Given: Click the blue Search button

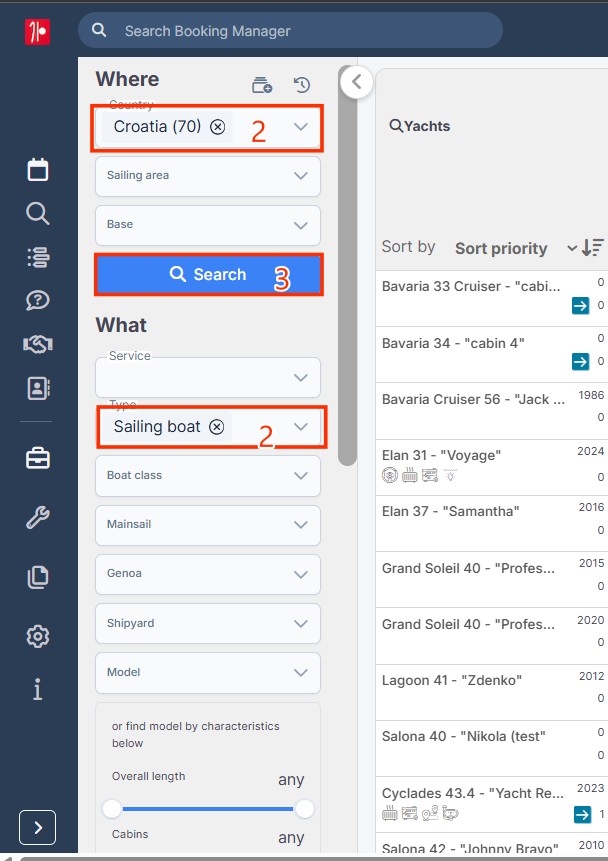Looking at the screenshot, I should point(209,275).
